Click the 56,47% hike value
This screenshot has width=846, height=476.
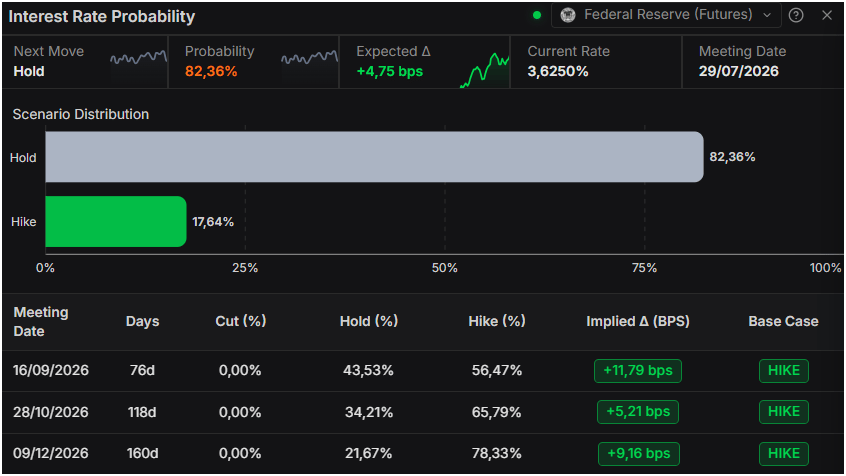tap(497, 371)
